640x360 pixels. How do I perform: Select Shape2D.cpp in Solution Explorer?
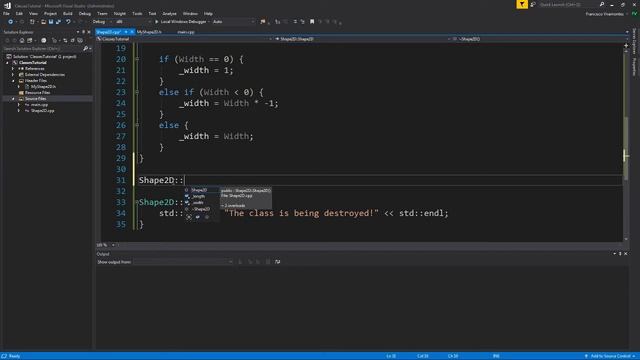tap(42, 111)
